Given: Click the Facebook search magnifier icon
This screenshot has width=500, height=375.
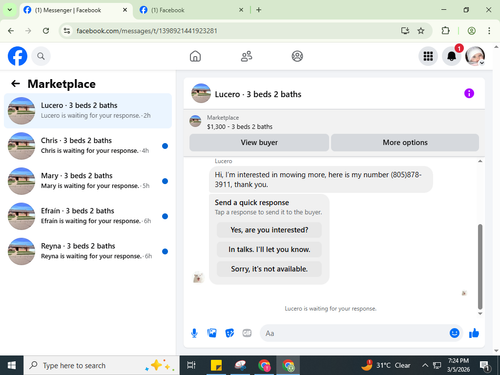Looking at the screenshot, I should [x=41, y=56].
